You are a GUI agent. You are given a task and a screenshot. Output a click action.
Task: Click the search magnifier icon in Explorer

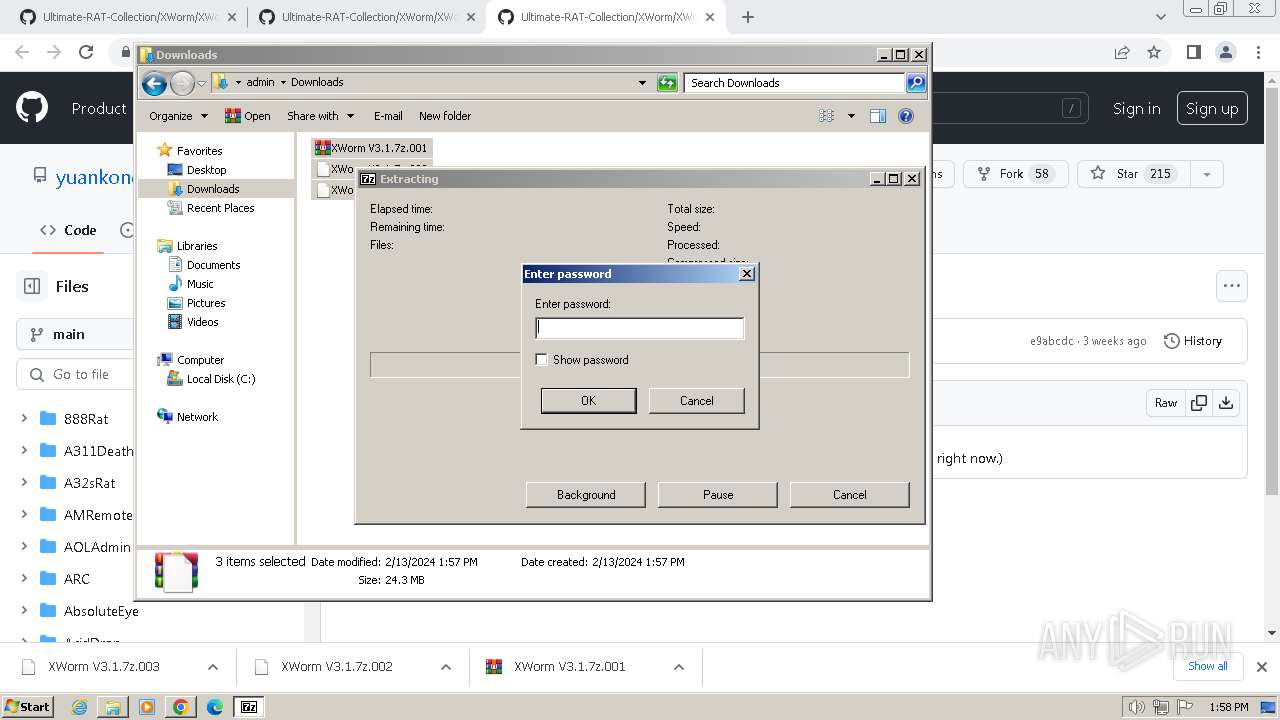pos(916,83)
